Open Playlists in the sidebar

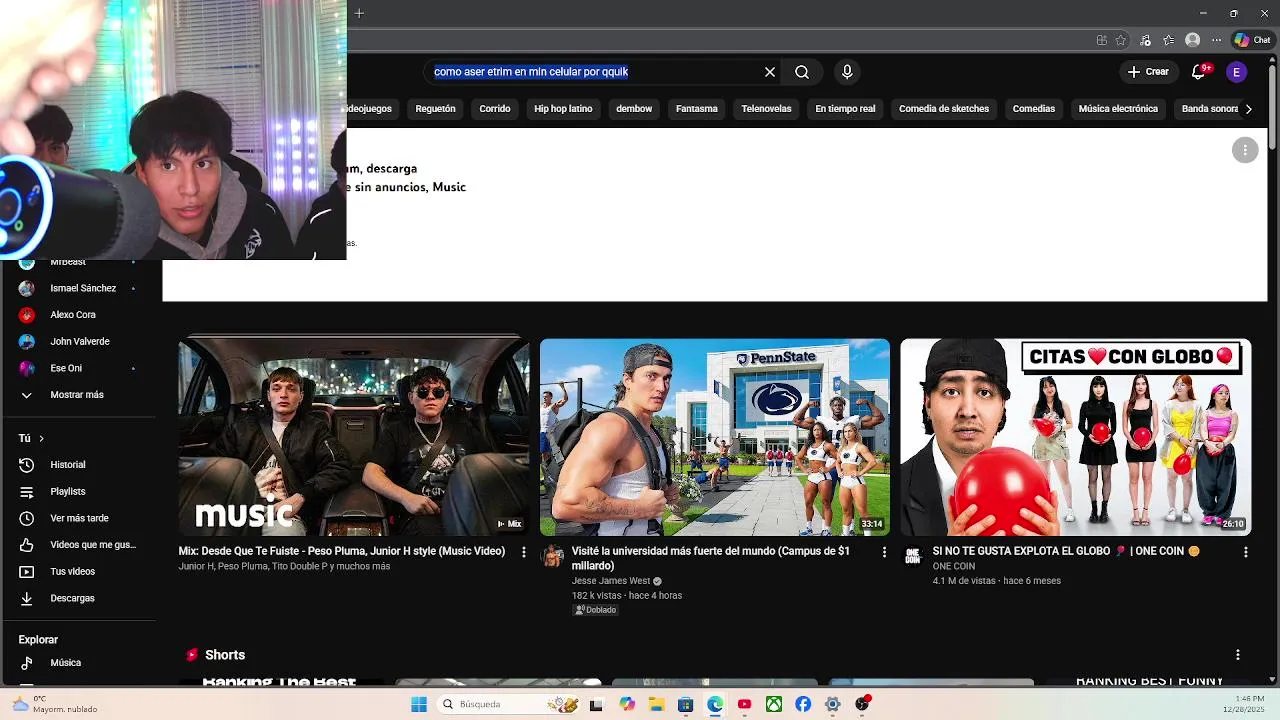click(x=68, y=492)
